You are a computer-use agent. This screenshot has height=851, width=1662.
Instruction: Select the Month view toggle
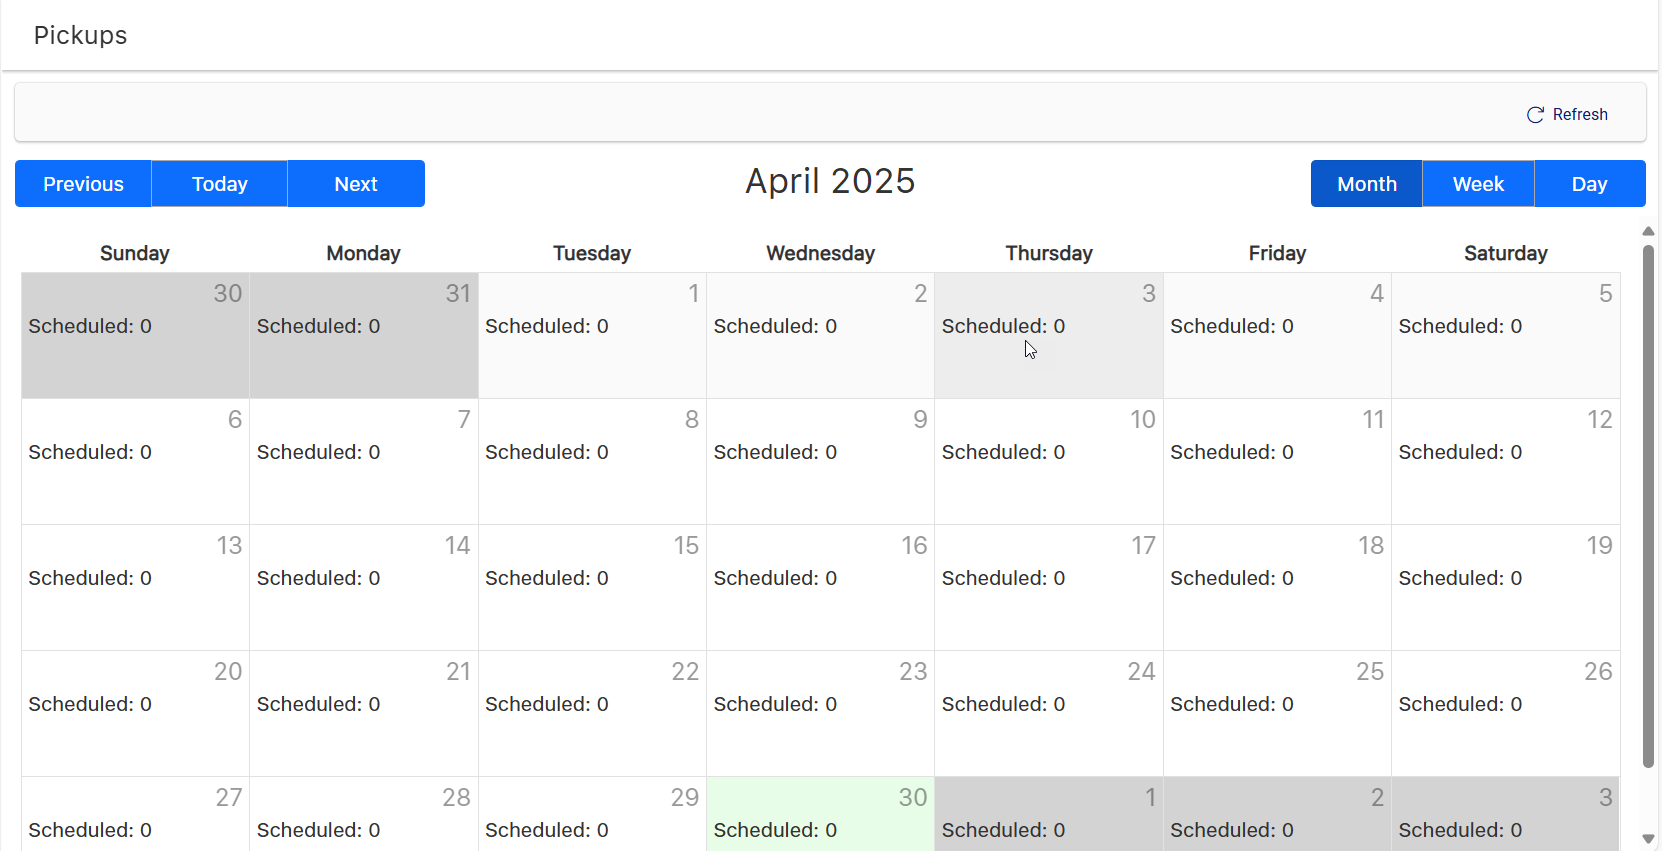click(x=1366, y=184)
